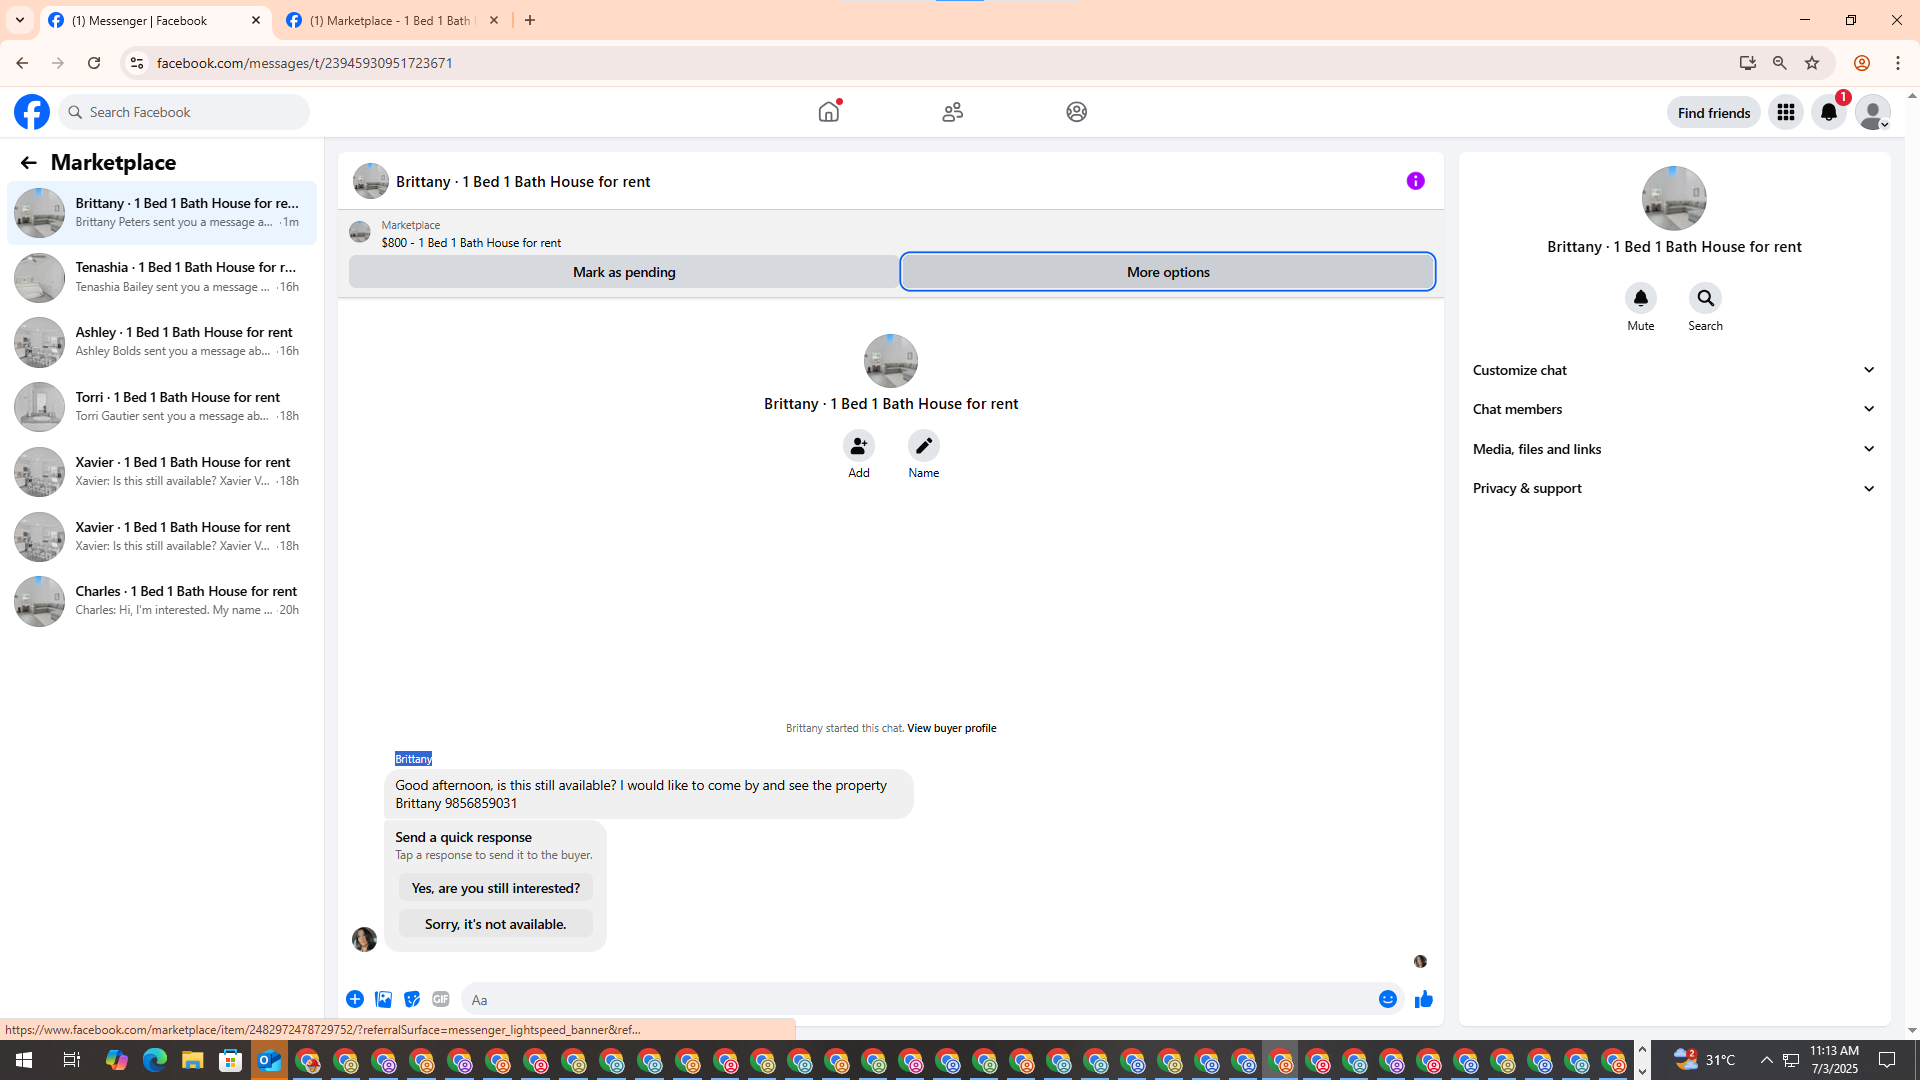Click the Facebook Home icon

(829, 112)
